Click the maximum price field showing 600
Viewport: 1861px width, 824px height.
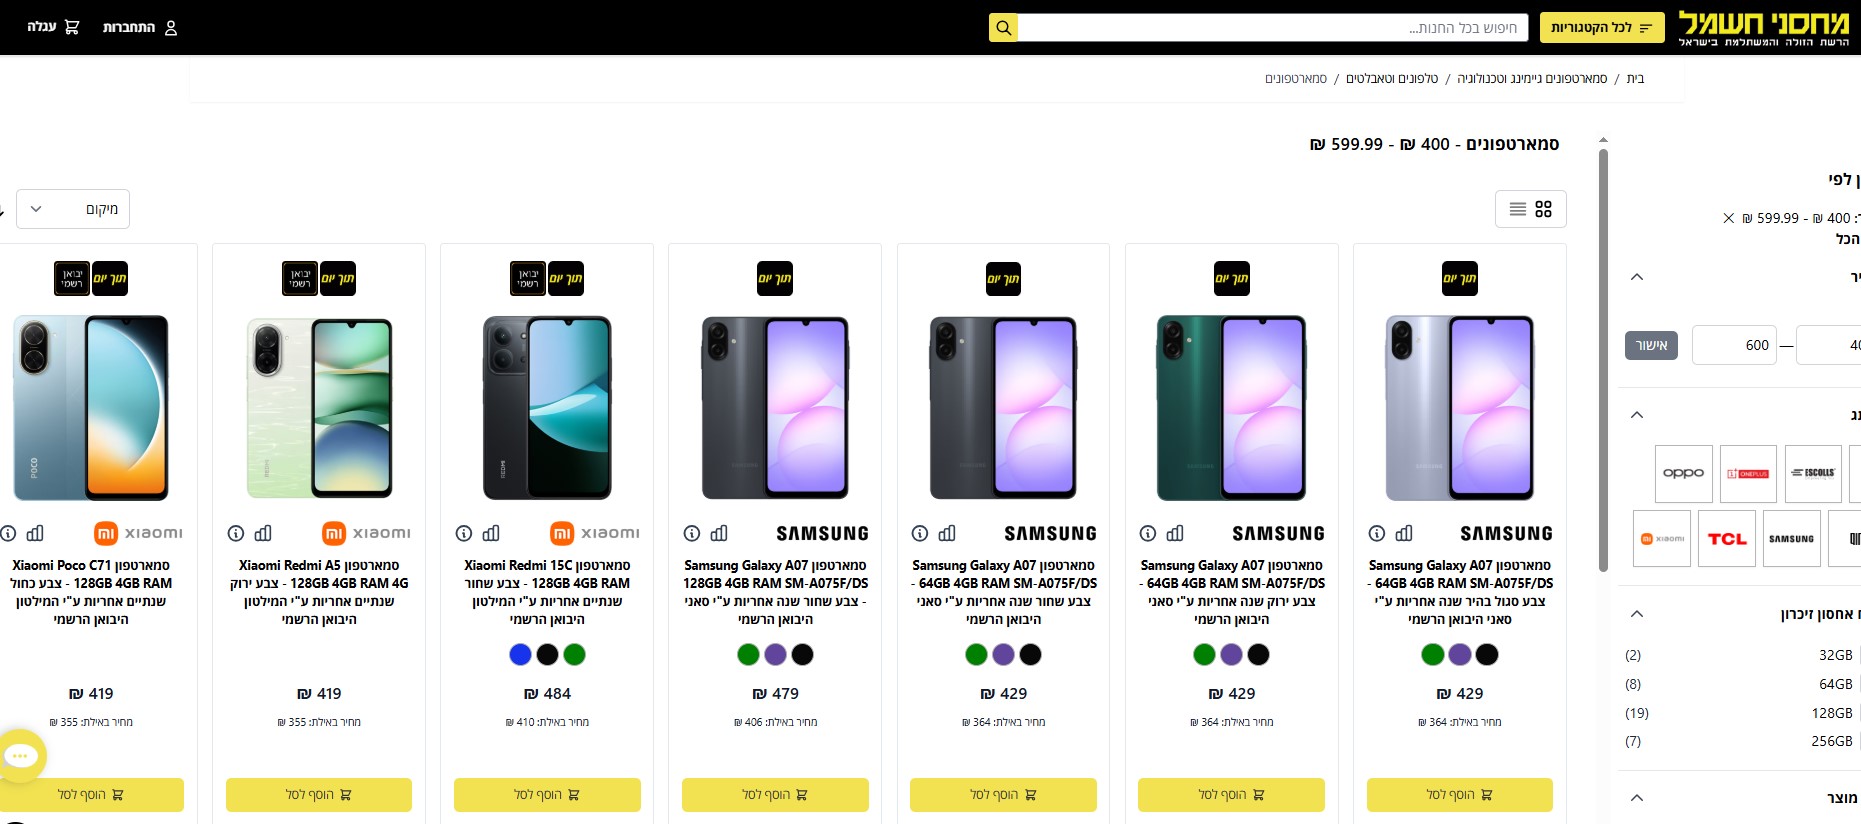click(x=1734, y=345)
